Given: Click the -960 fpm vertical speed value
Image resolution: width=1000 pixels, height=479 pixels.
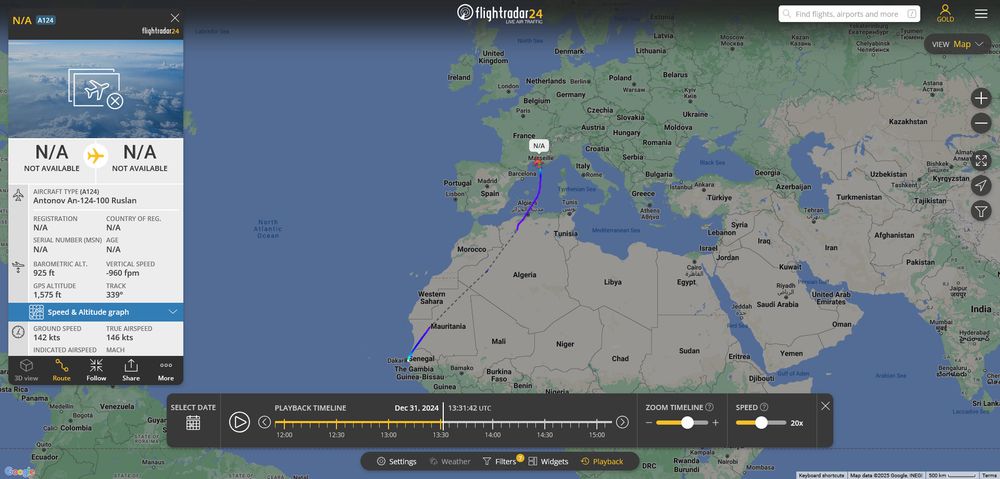Looking at the screenshot, I should pos(122,273).
